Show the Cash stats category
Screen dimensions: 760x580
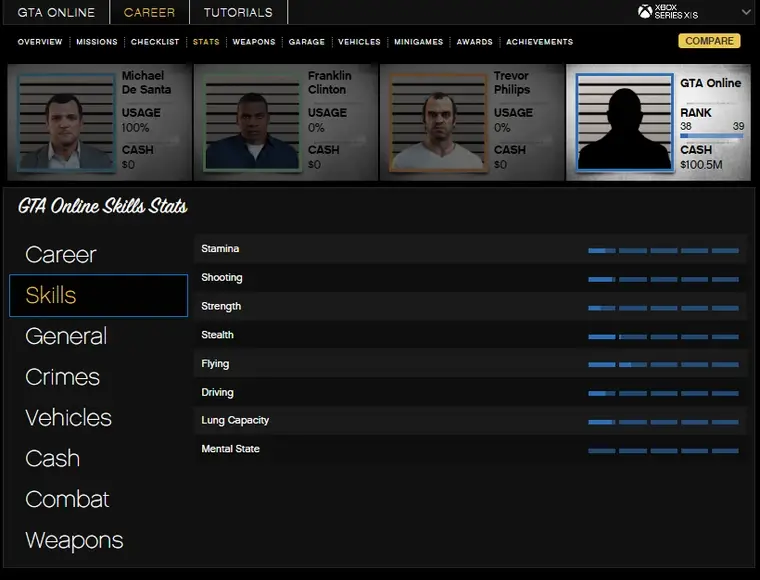pos(52,458)
